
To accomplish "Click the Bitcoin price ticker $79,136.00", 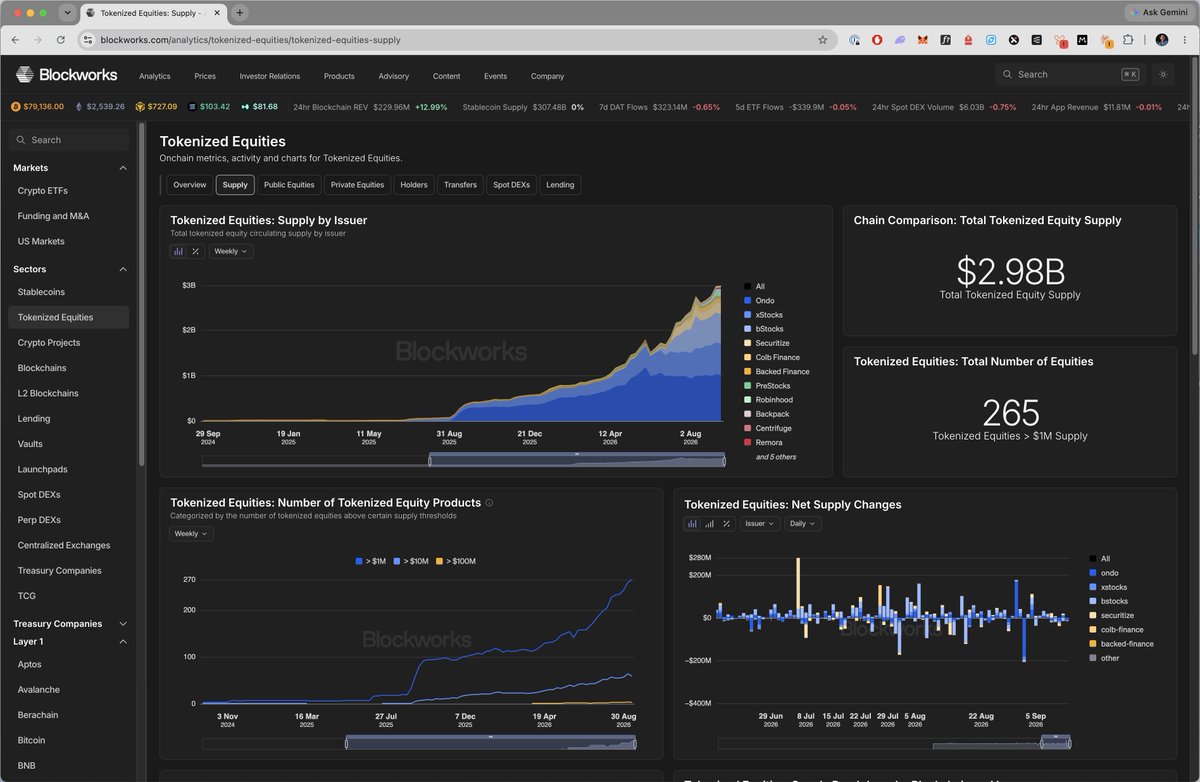I will click(x=37, y=106).
